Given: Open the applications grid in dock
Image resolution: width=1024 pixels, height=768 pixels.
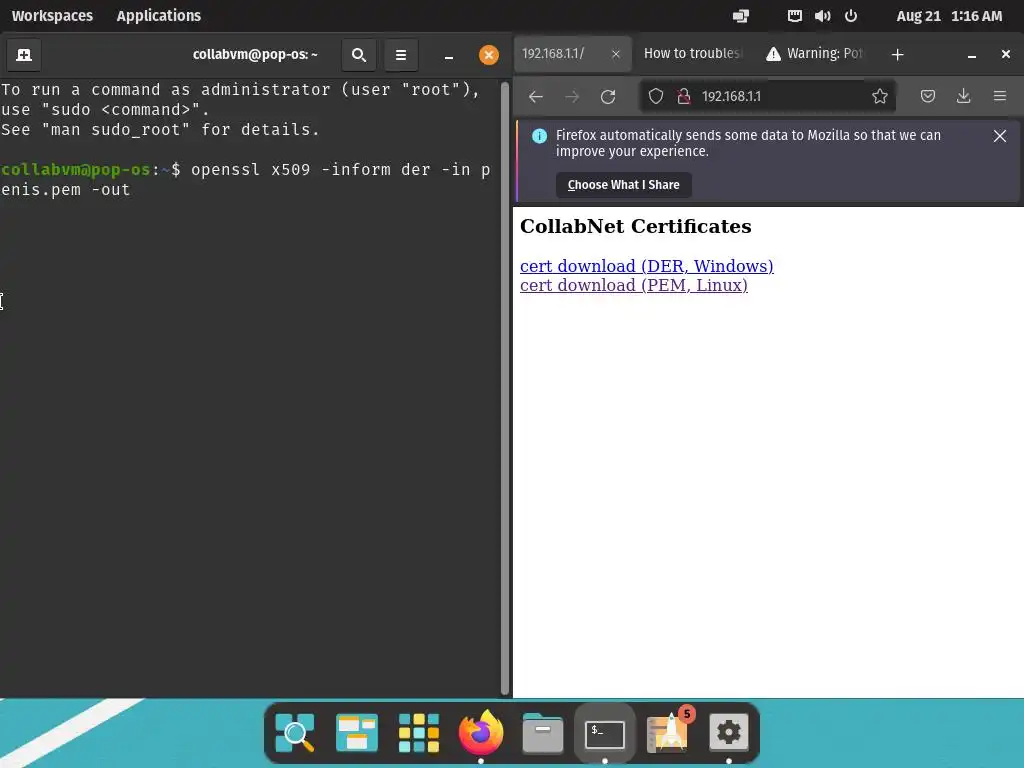Looking at the screenshot, I should (x=419, y=733).
